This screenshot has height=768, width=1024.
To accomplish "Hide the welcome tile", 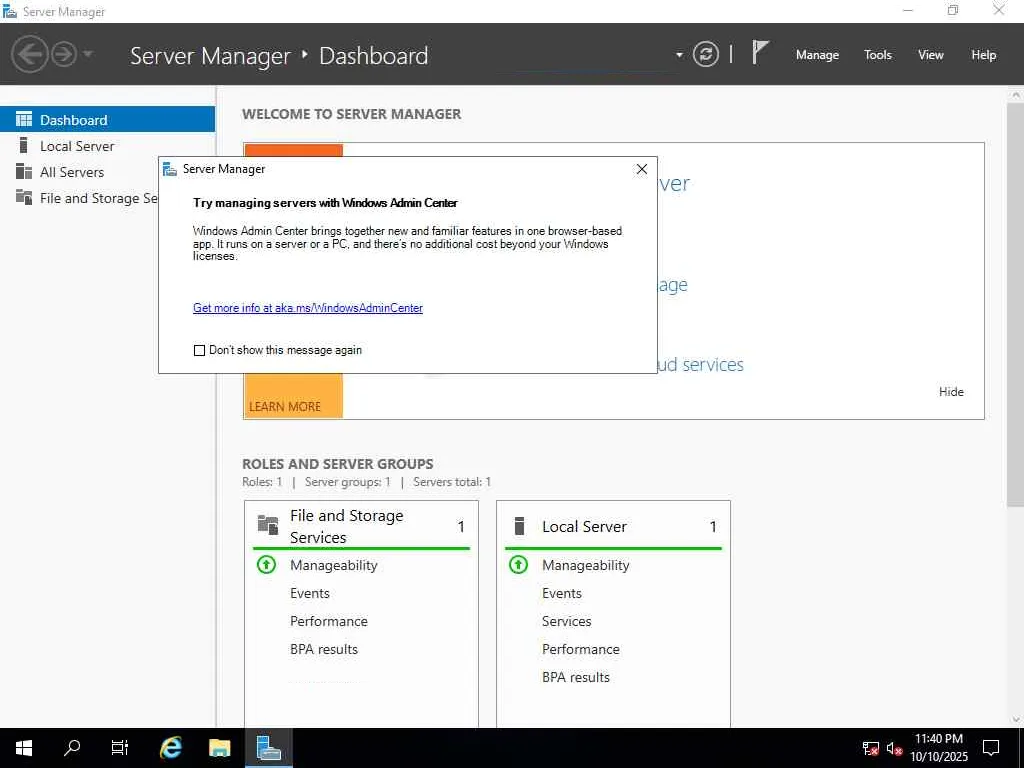I will [951, 392].
